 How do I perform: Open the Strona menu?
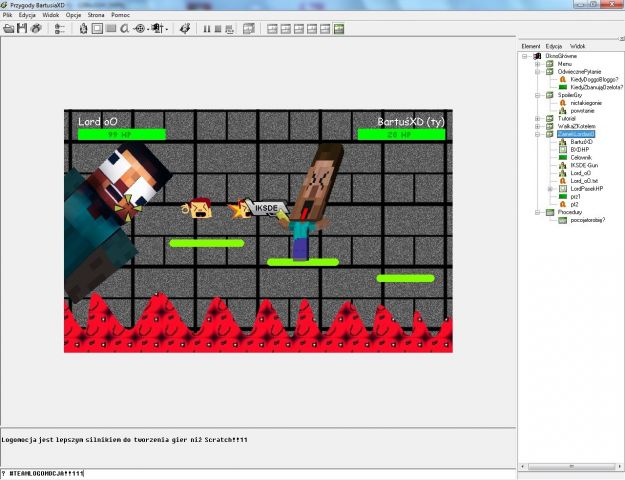[96, 15]
